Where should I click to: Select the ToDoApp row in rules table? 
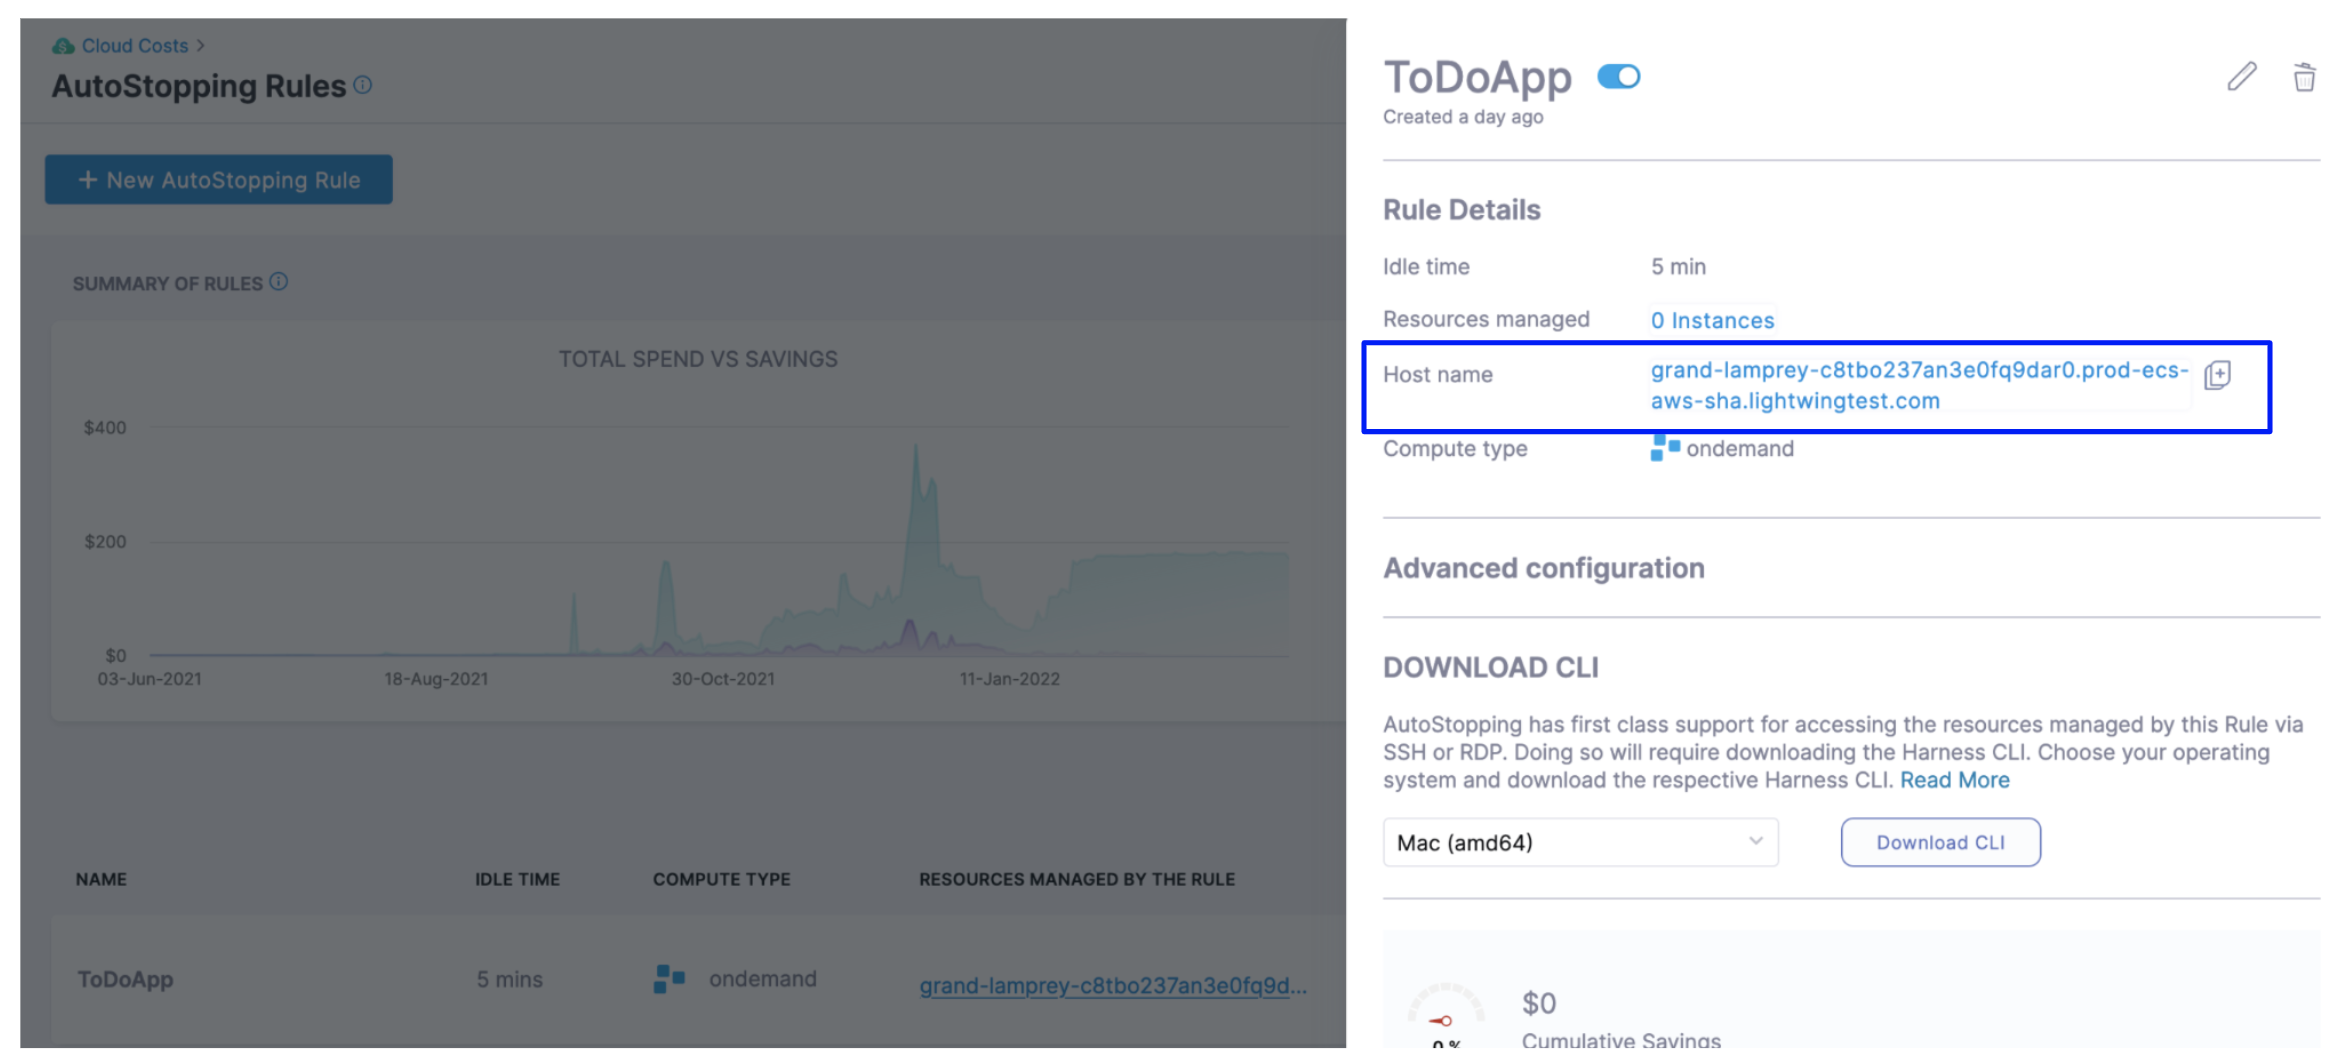tap(126, 979)
